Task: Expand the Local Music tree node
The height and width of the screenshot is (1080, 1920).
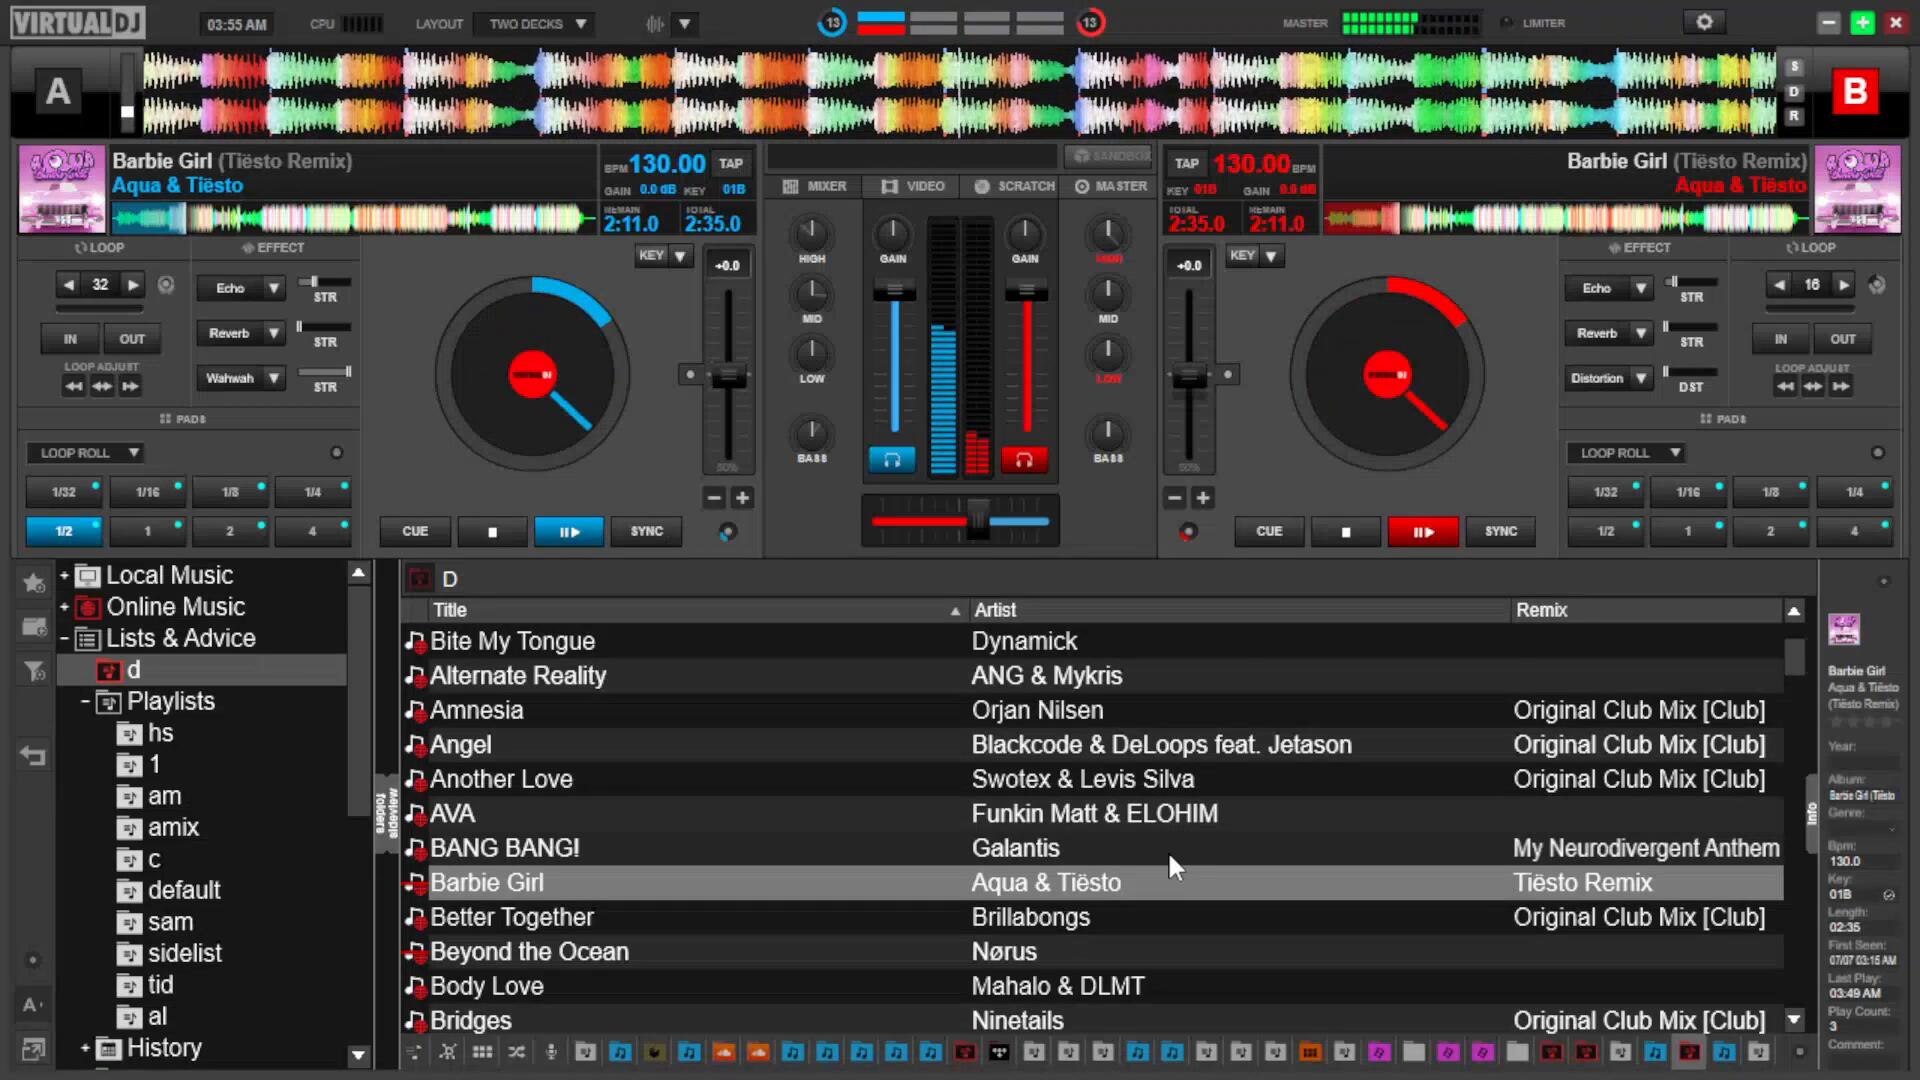Action: (x=64, y=576)
